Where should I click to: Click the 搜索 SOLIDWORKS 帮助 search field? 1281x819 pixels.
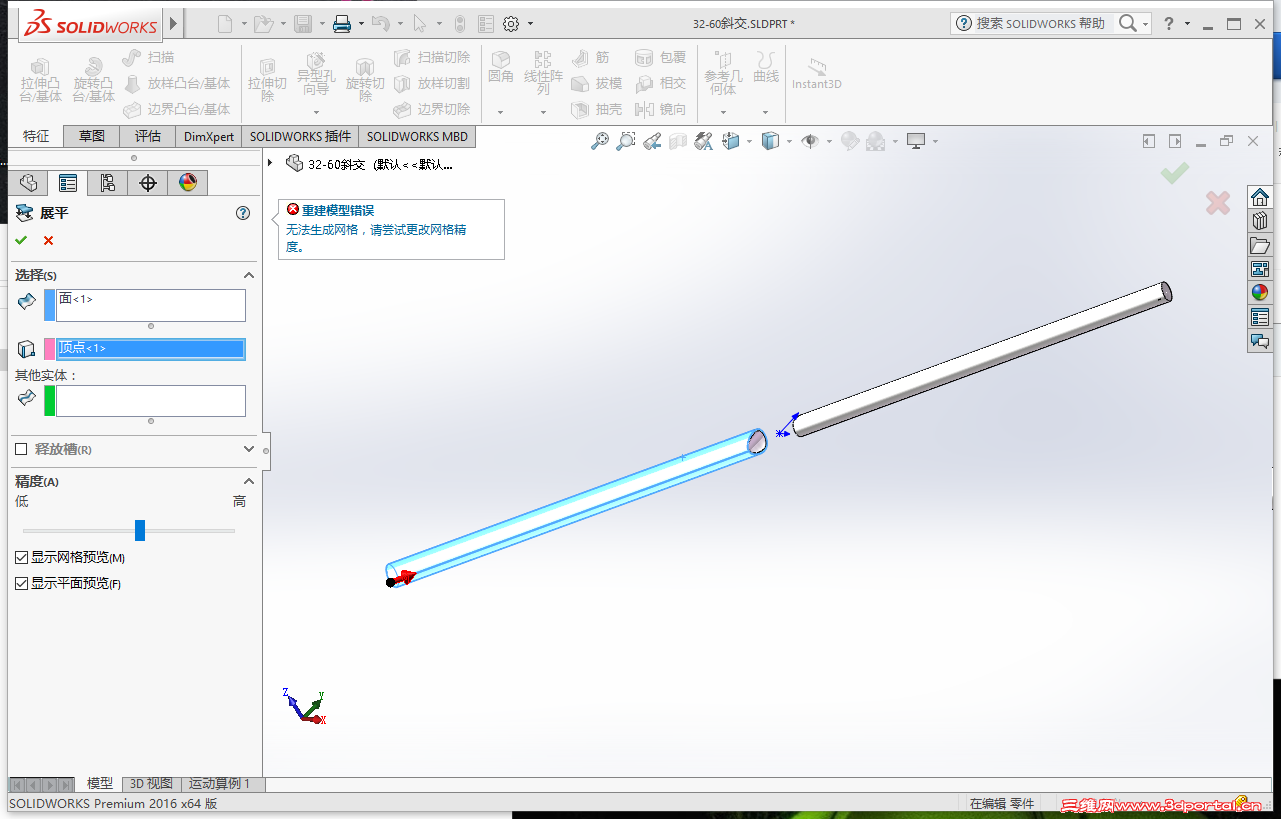1041,24
